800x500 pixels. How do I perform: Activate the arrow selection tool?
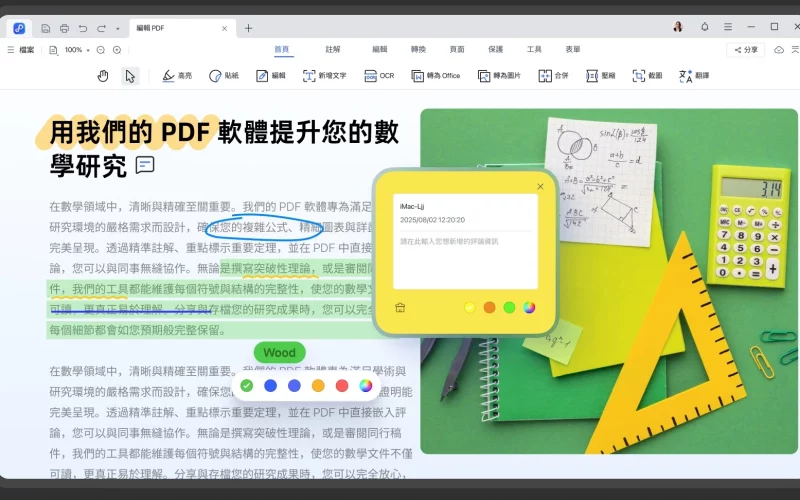point(130,75)
